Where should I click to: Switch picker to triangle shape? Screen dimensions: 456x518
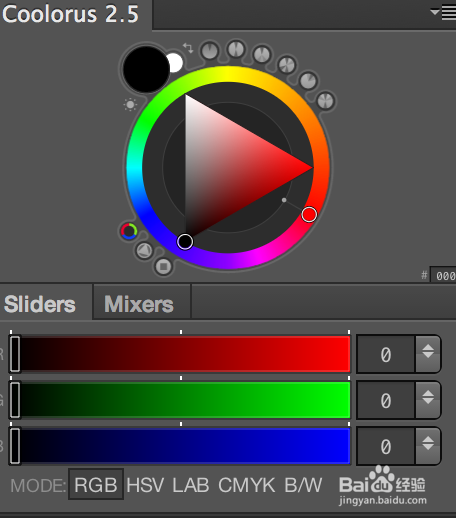click(x=144, y=250)
